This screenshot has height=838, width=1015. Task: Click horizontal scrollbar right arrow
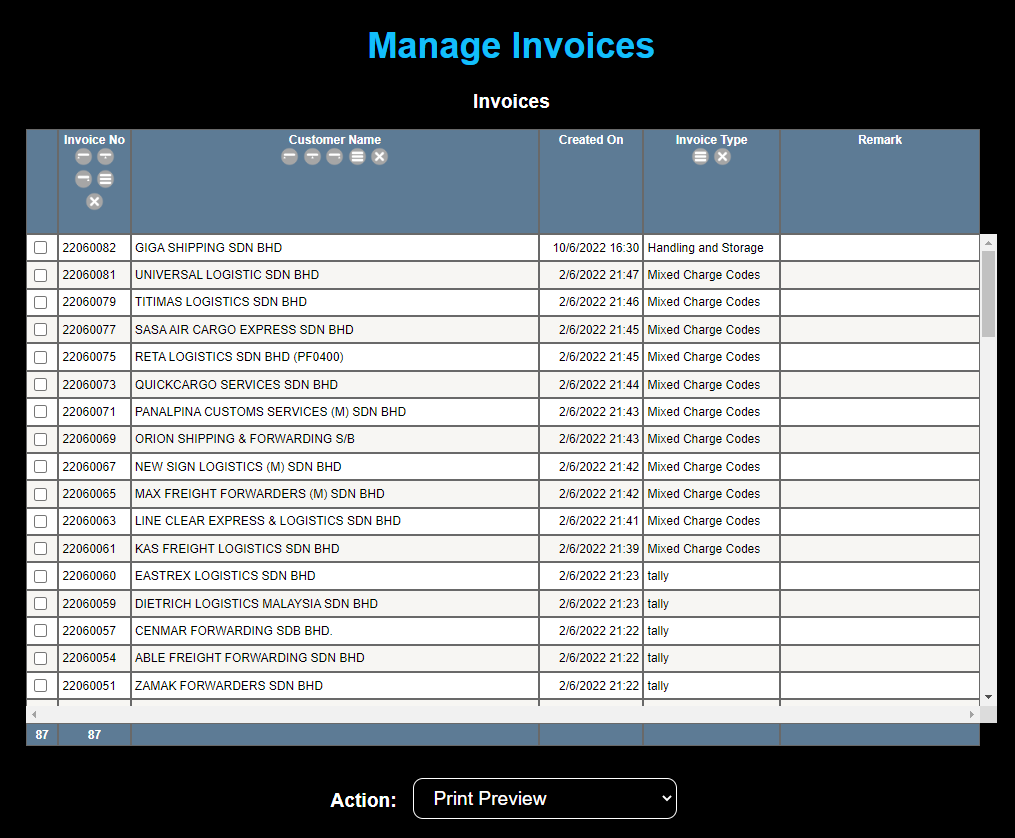972,714
